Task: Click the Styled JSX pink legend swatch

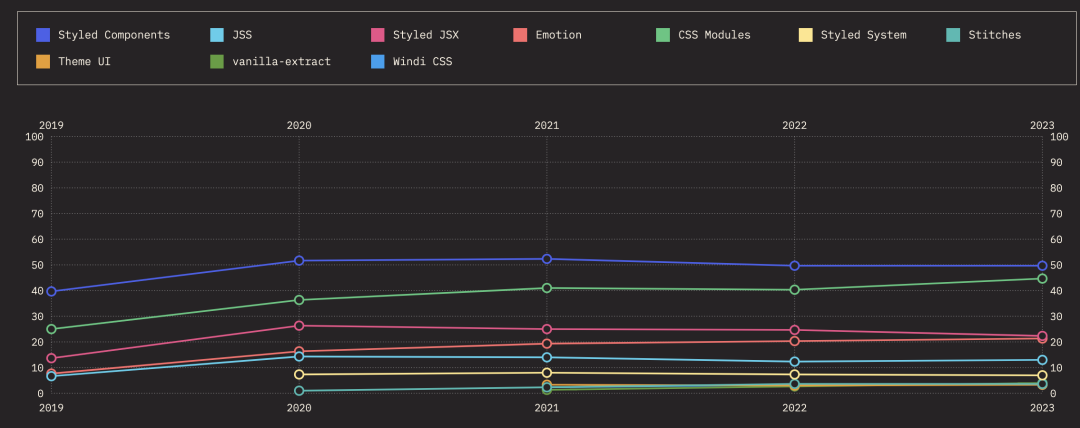Action: tap(378, 35)
